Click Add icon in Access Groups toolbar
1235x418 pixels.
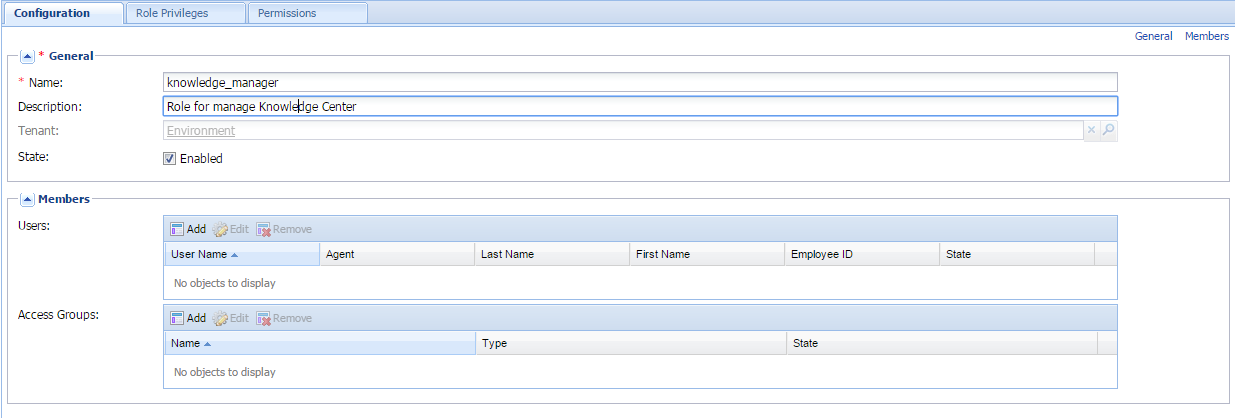pos(177,318)
